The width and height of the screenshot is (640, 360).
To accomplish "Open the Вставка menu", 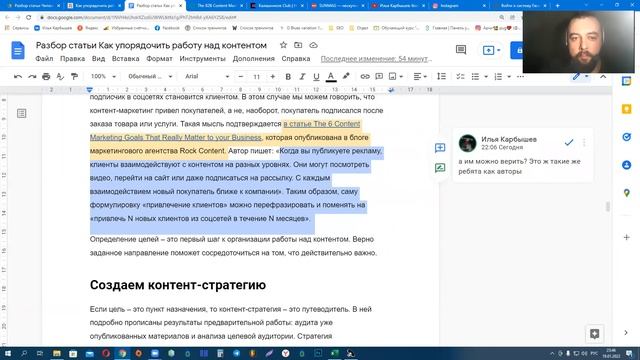I will coord(125,59).
